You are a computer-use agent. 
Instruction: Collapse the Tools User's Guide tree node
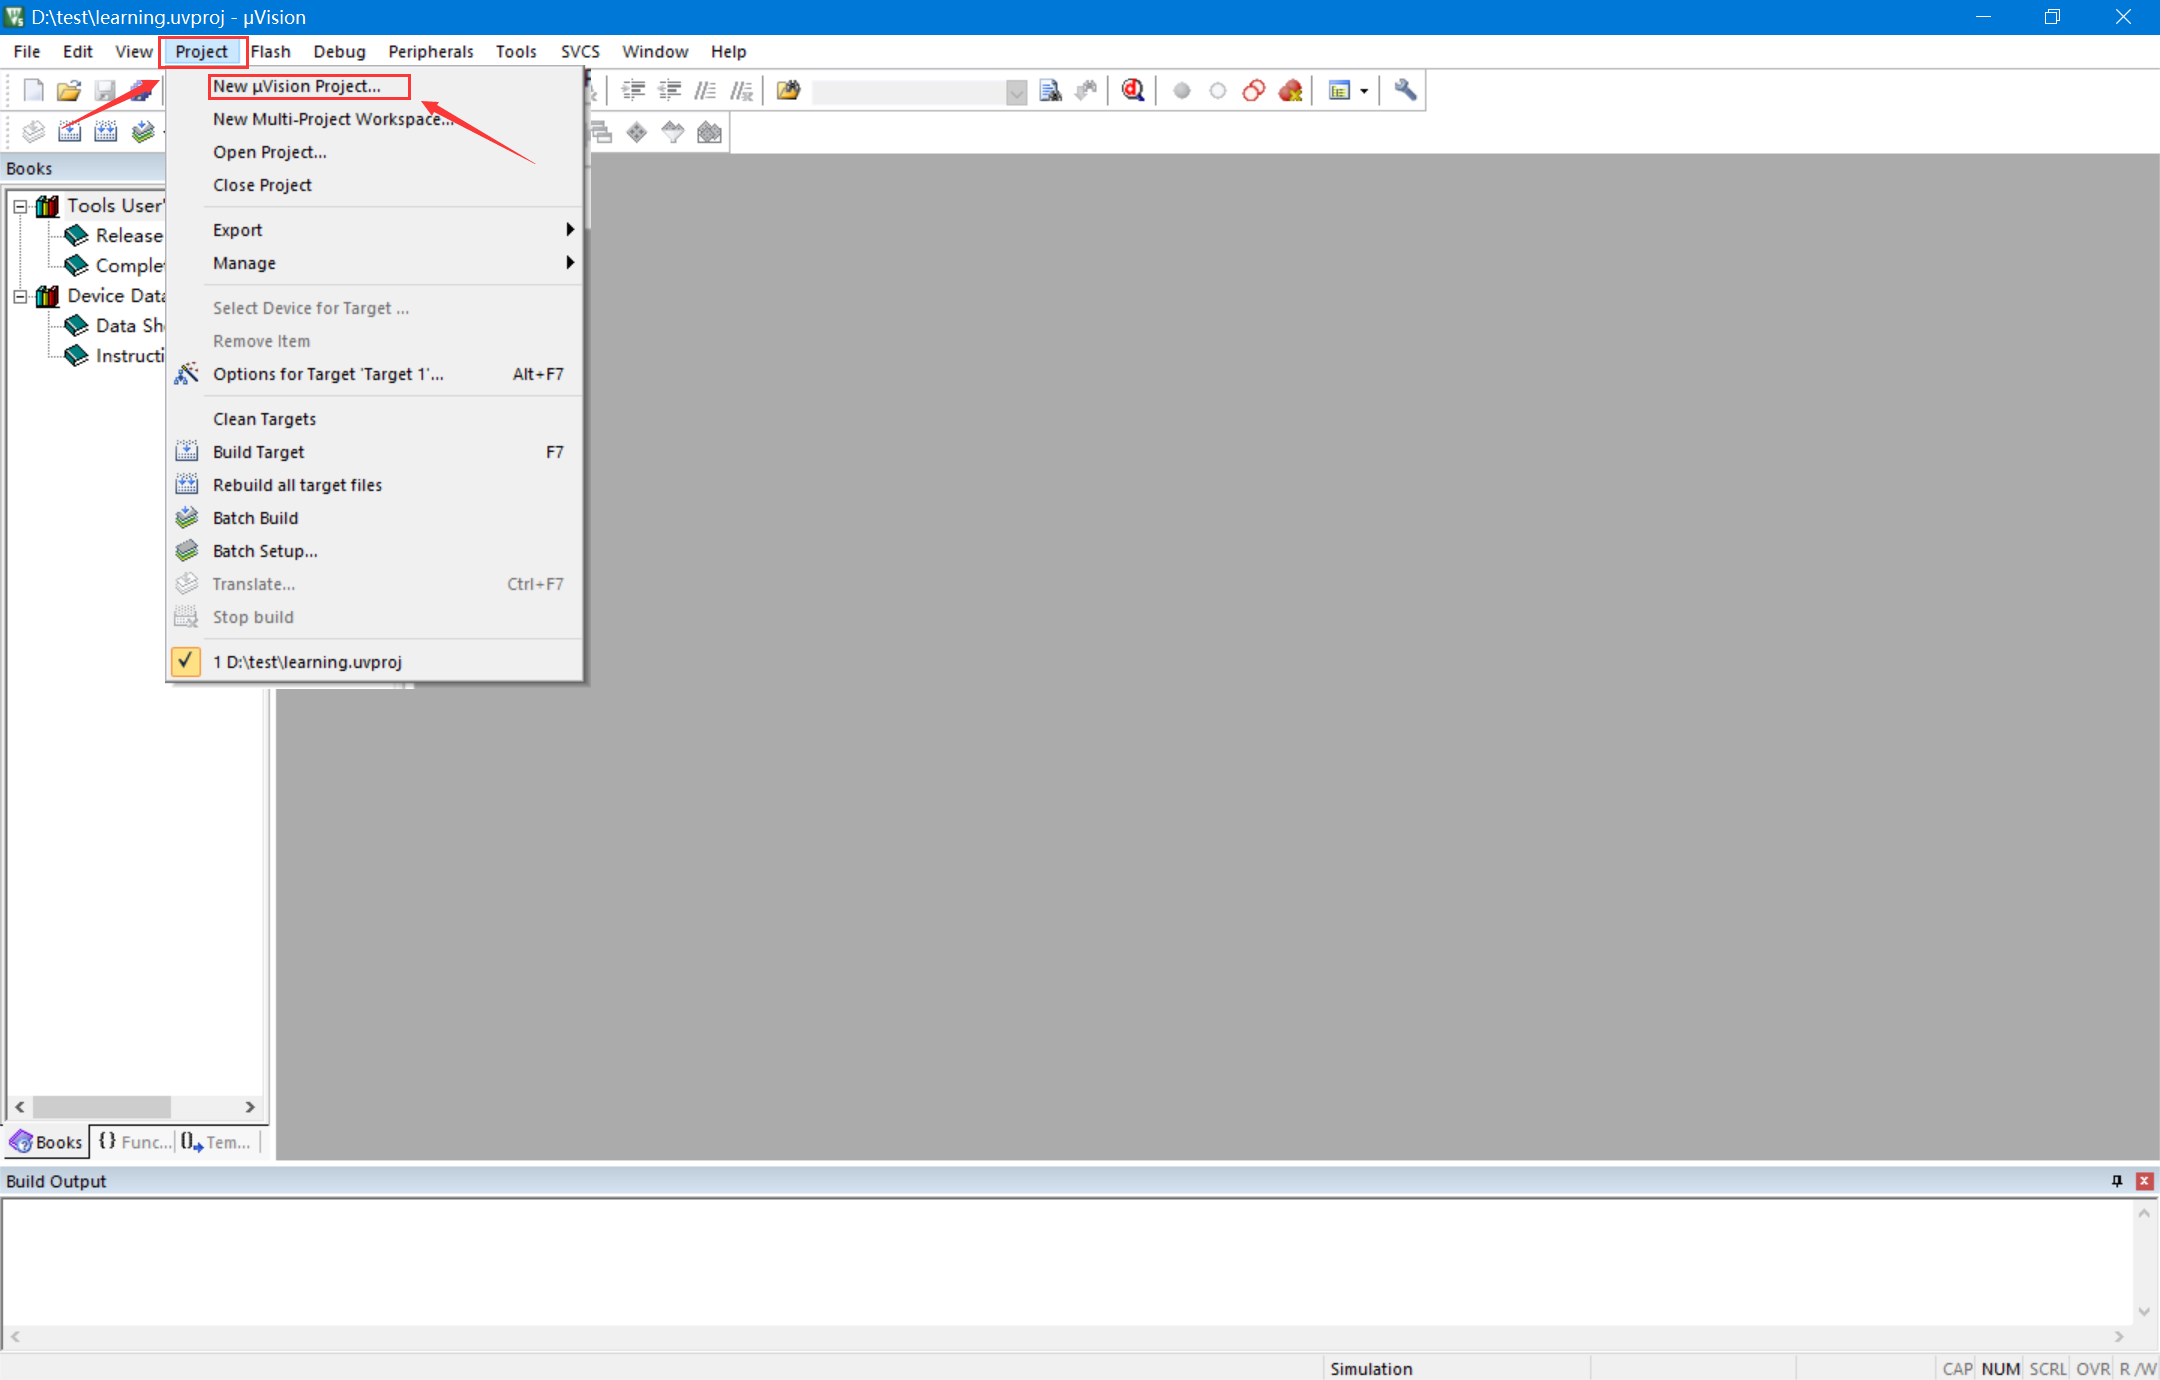pyautogui.click(x=19, y=206)
